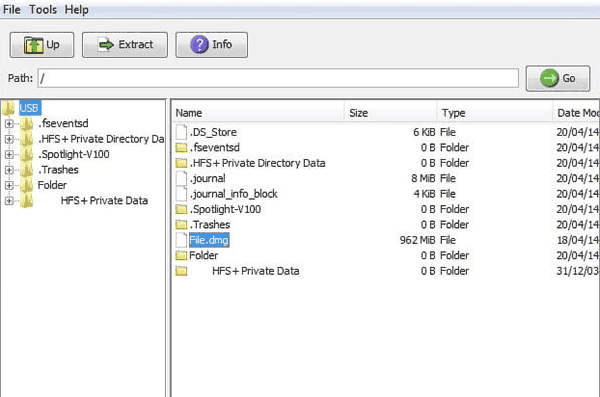Focus the Path input field
The width and height of the screenshot is (600, 397).
pos(278,78)
